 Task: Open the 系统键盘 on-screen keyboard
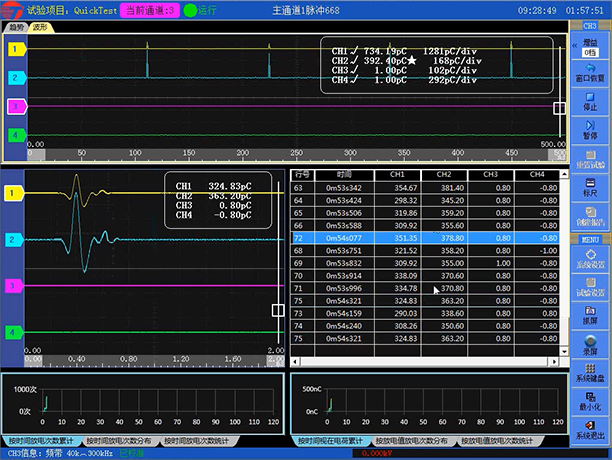(x=590, y=372)
